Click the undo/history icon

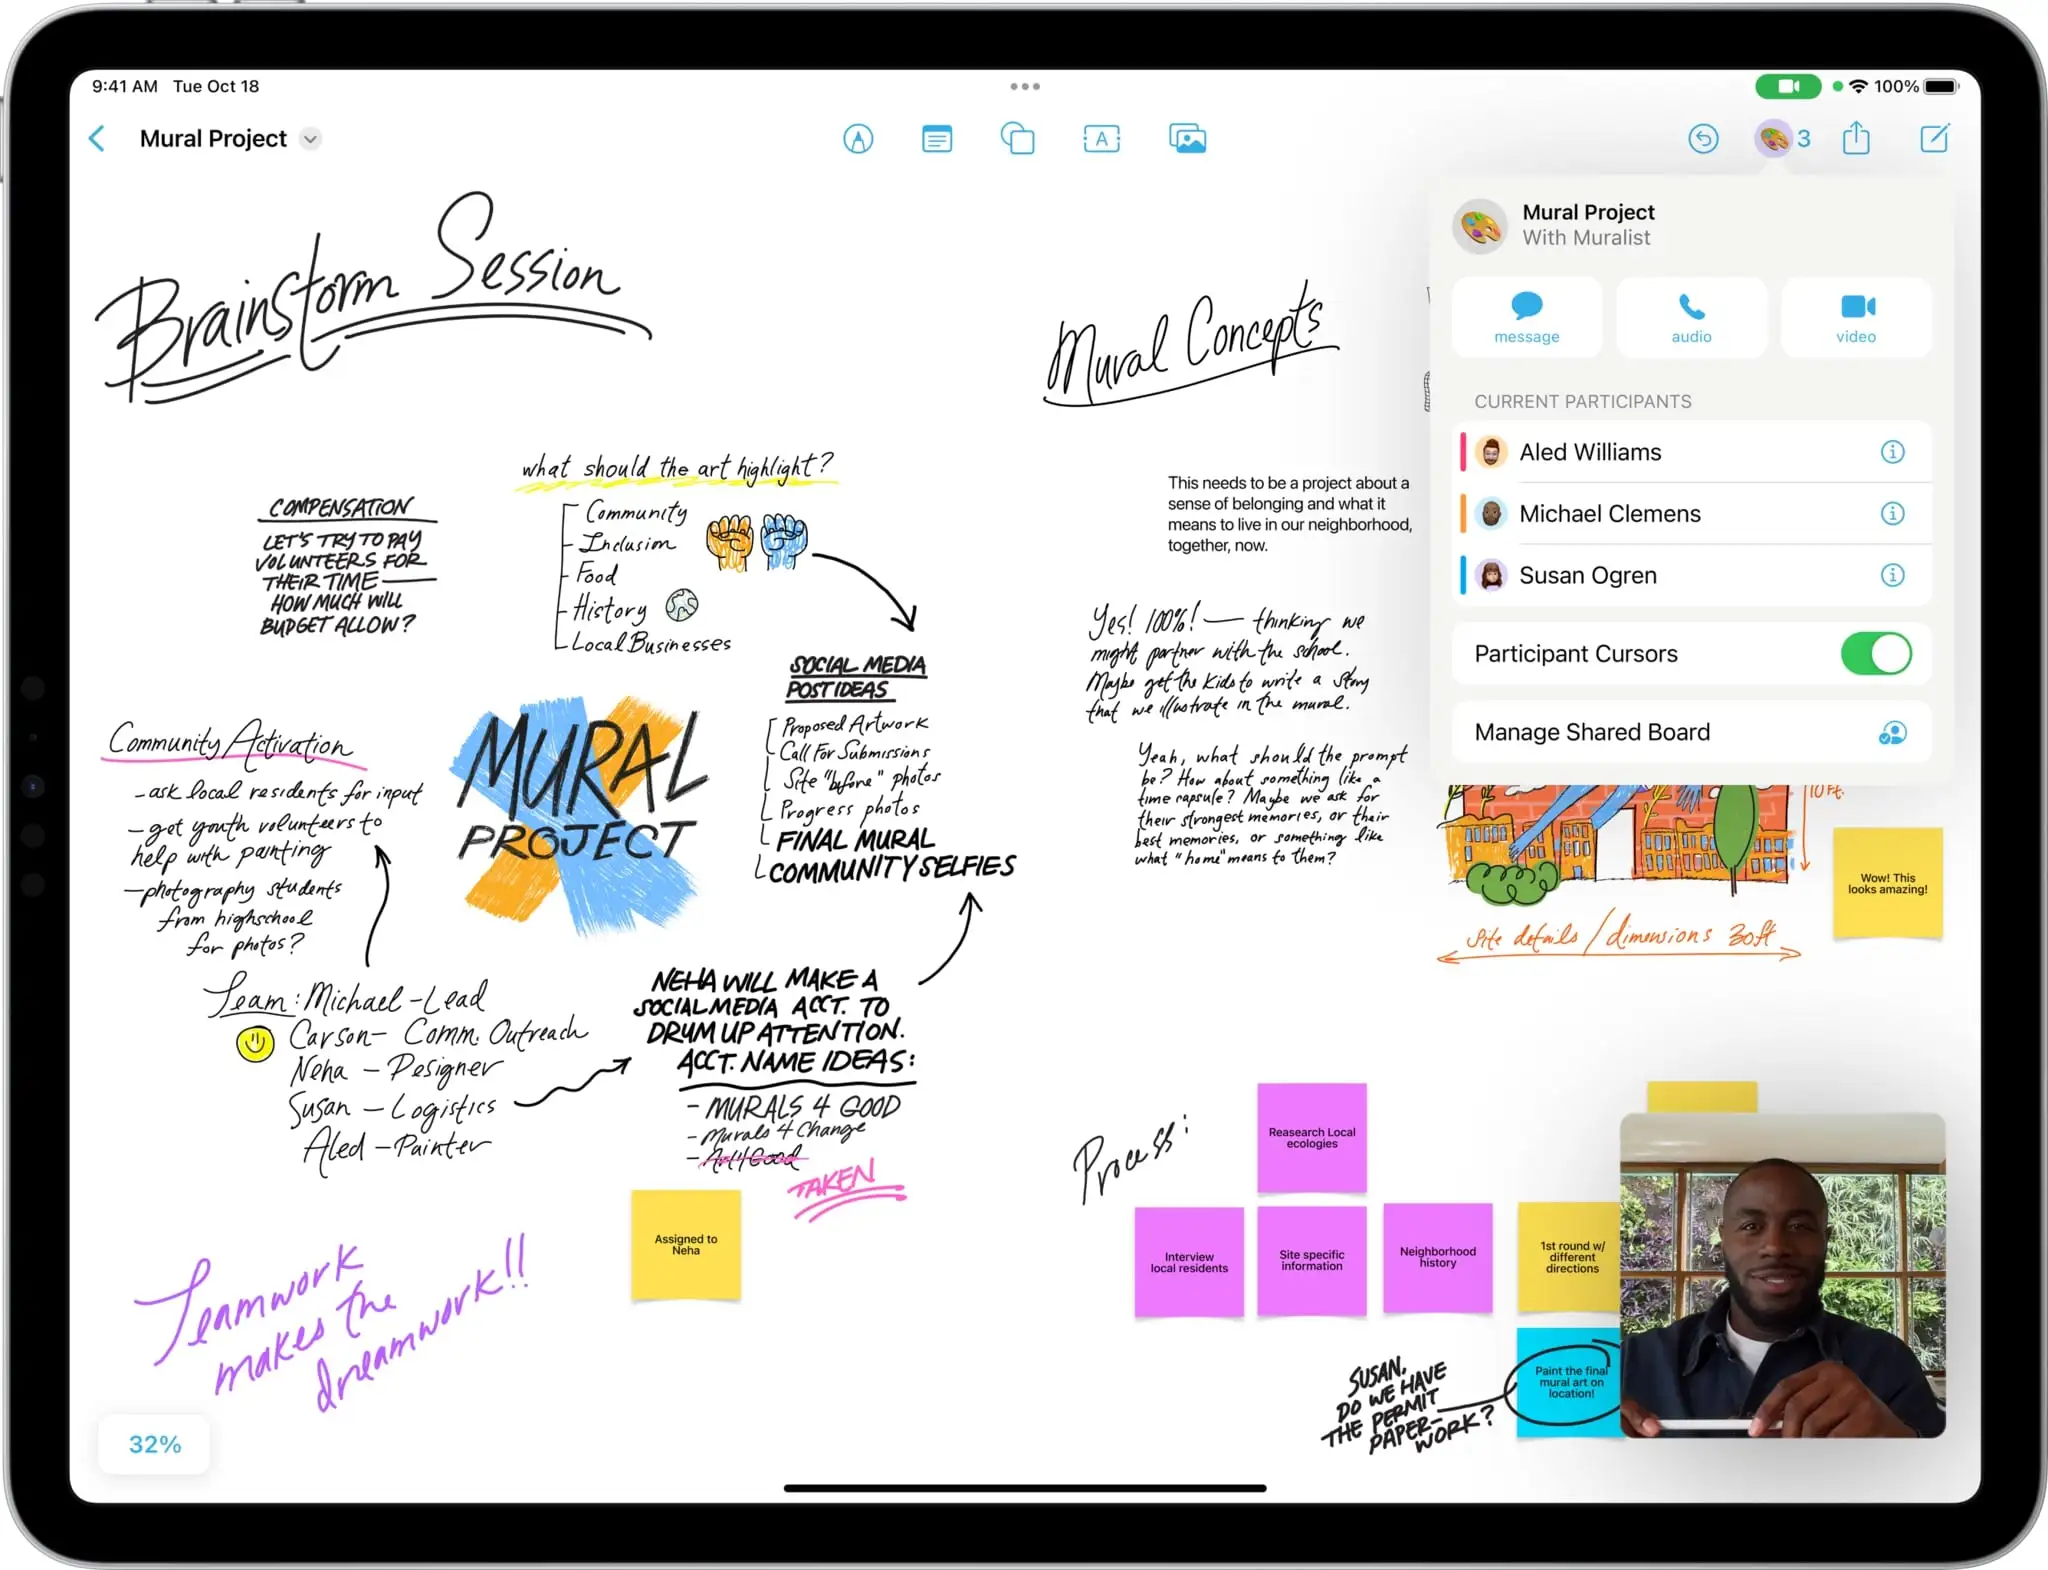(x=1703, y=137)
